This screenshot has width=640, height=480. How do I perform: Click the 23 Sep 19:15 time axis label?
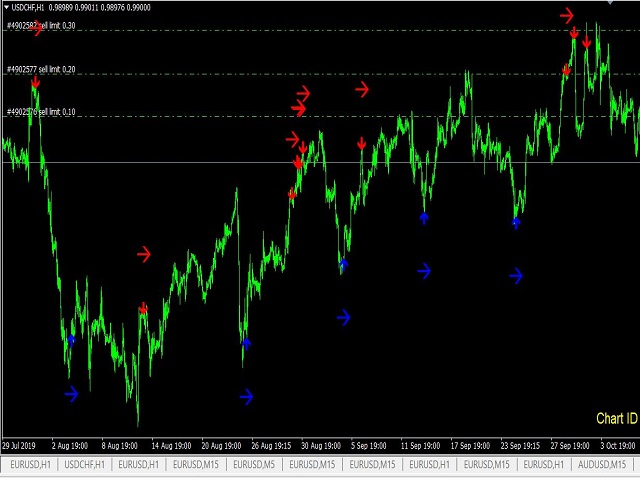pyautogui.click(x=520, y=446)
